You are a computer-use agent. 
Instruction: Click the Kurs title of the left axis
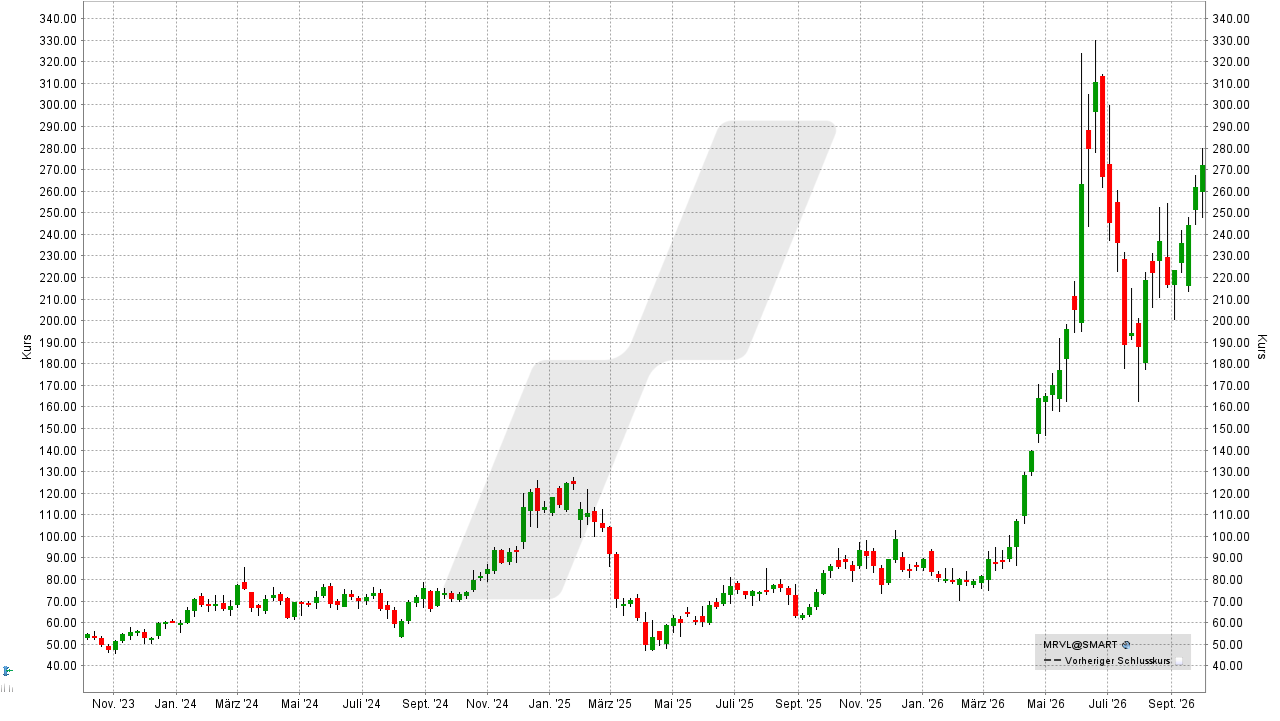pos(27,347)
